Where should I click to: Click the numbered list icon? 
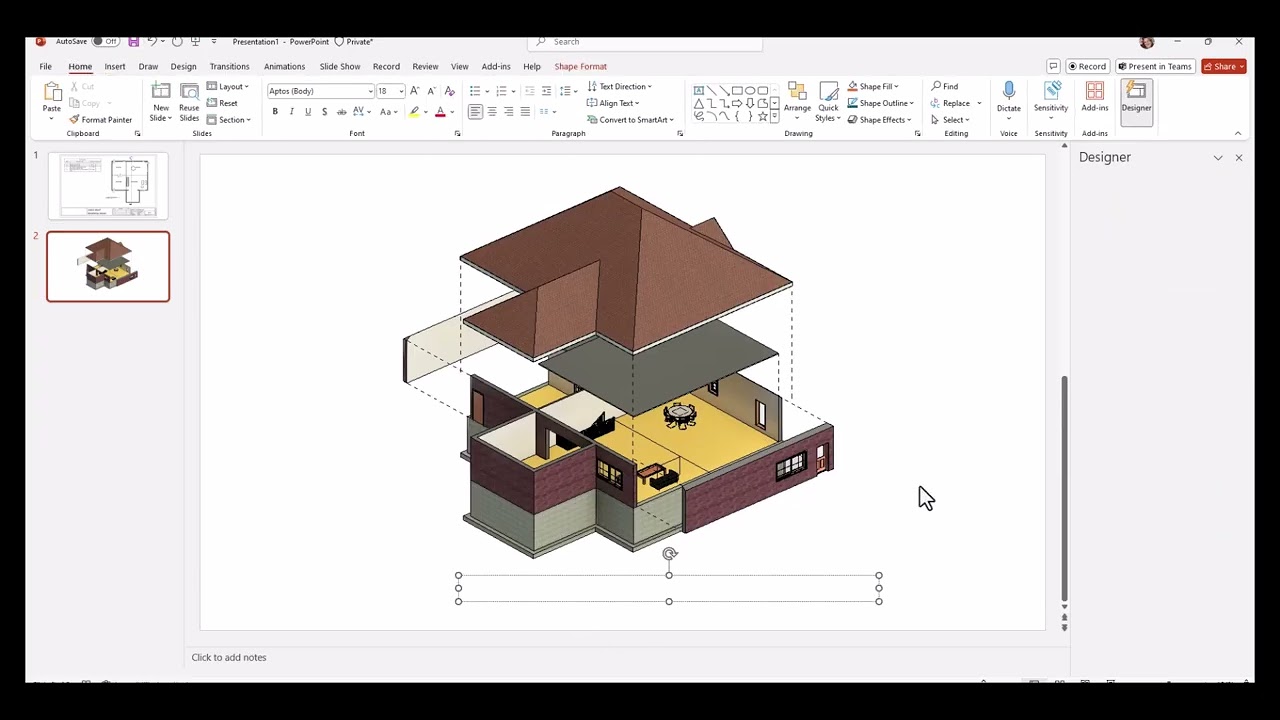(501, 91)
